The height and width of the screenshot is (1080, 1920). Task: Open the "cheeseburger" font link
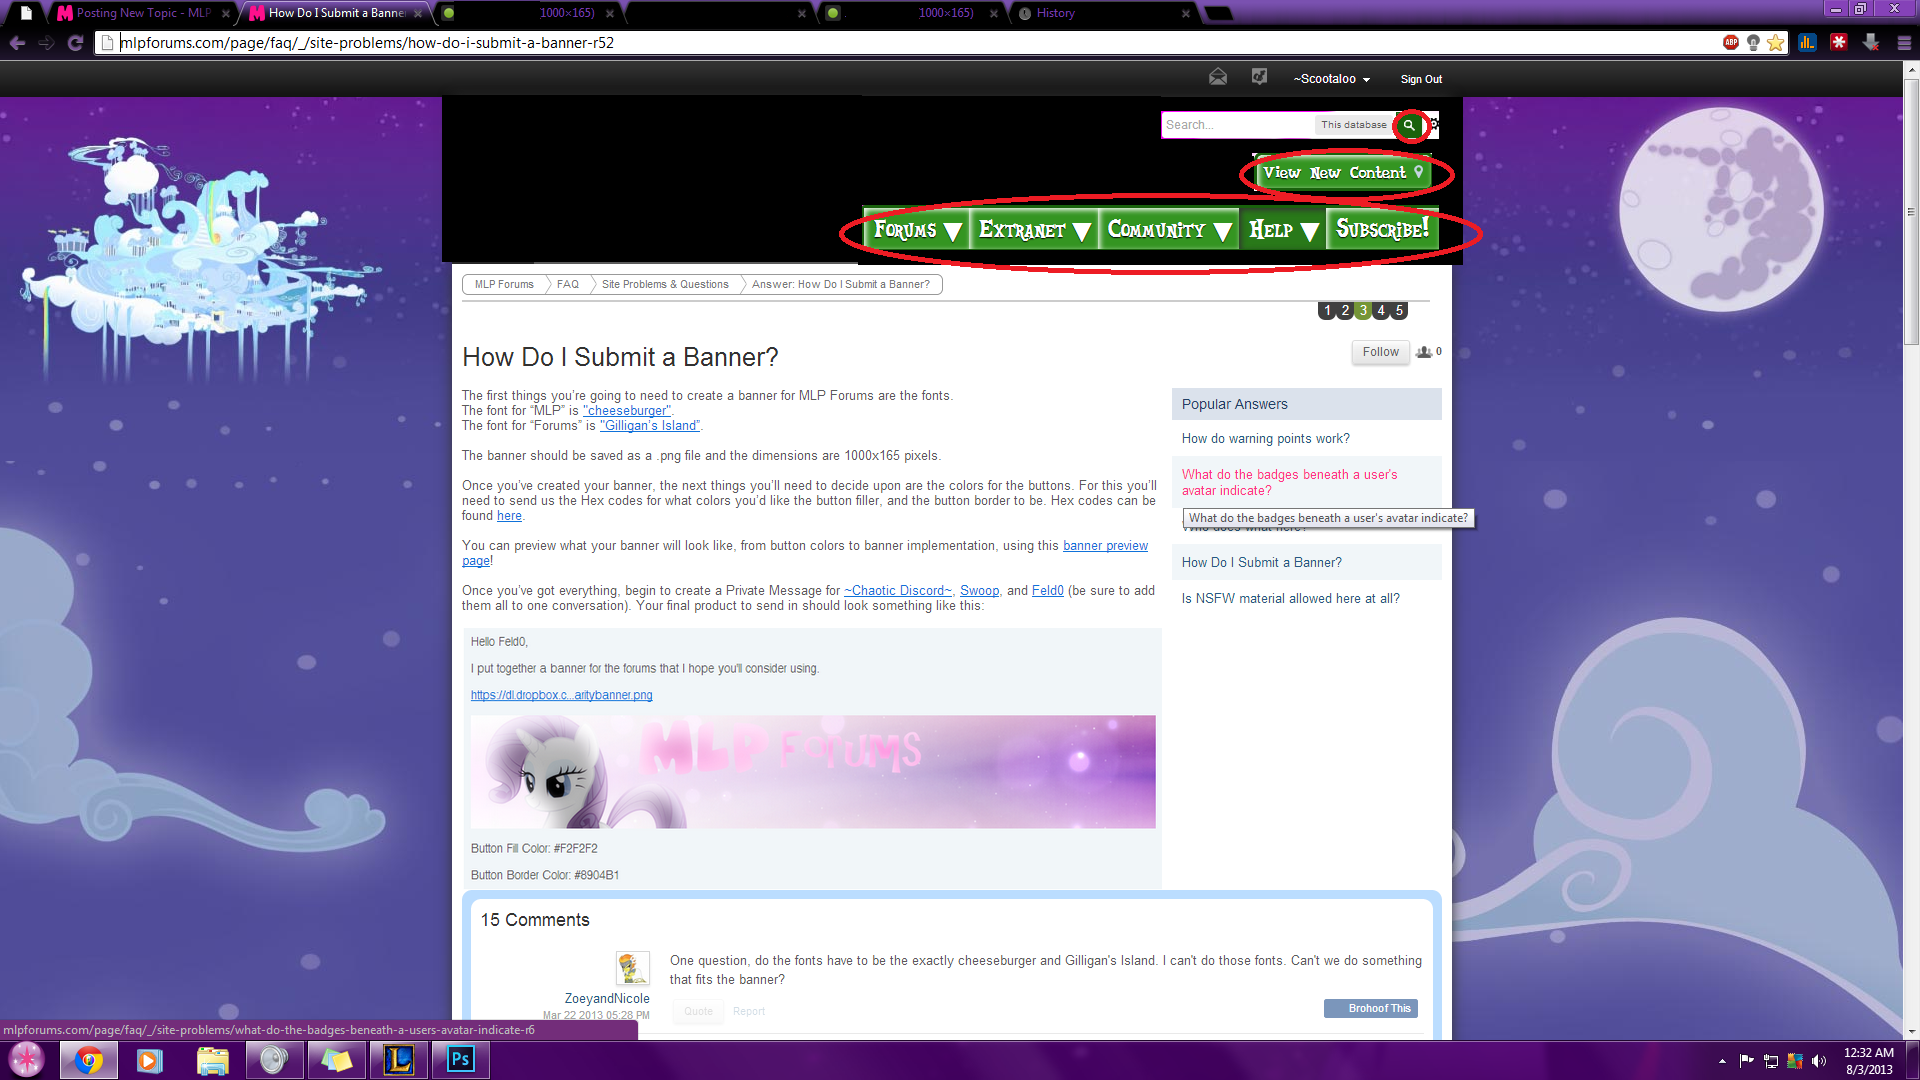(627, 411)
